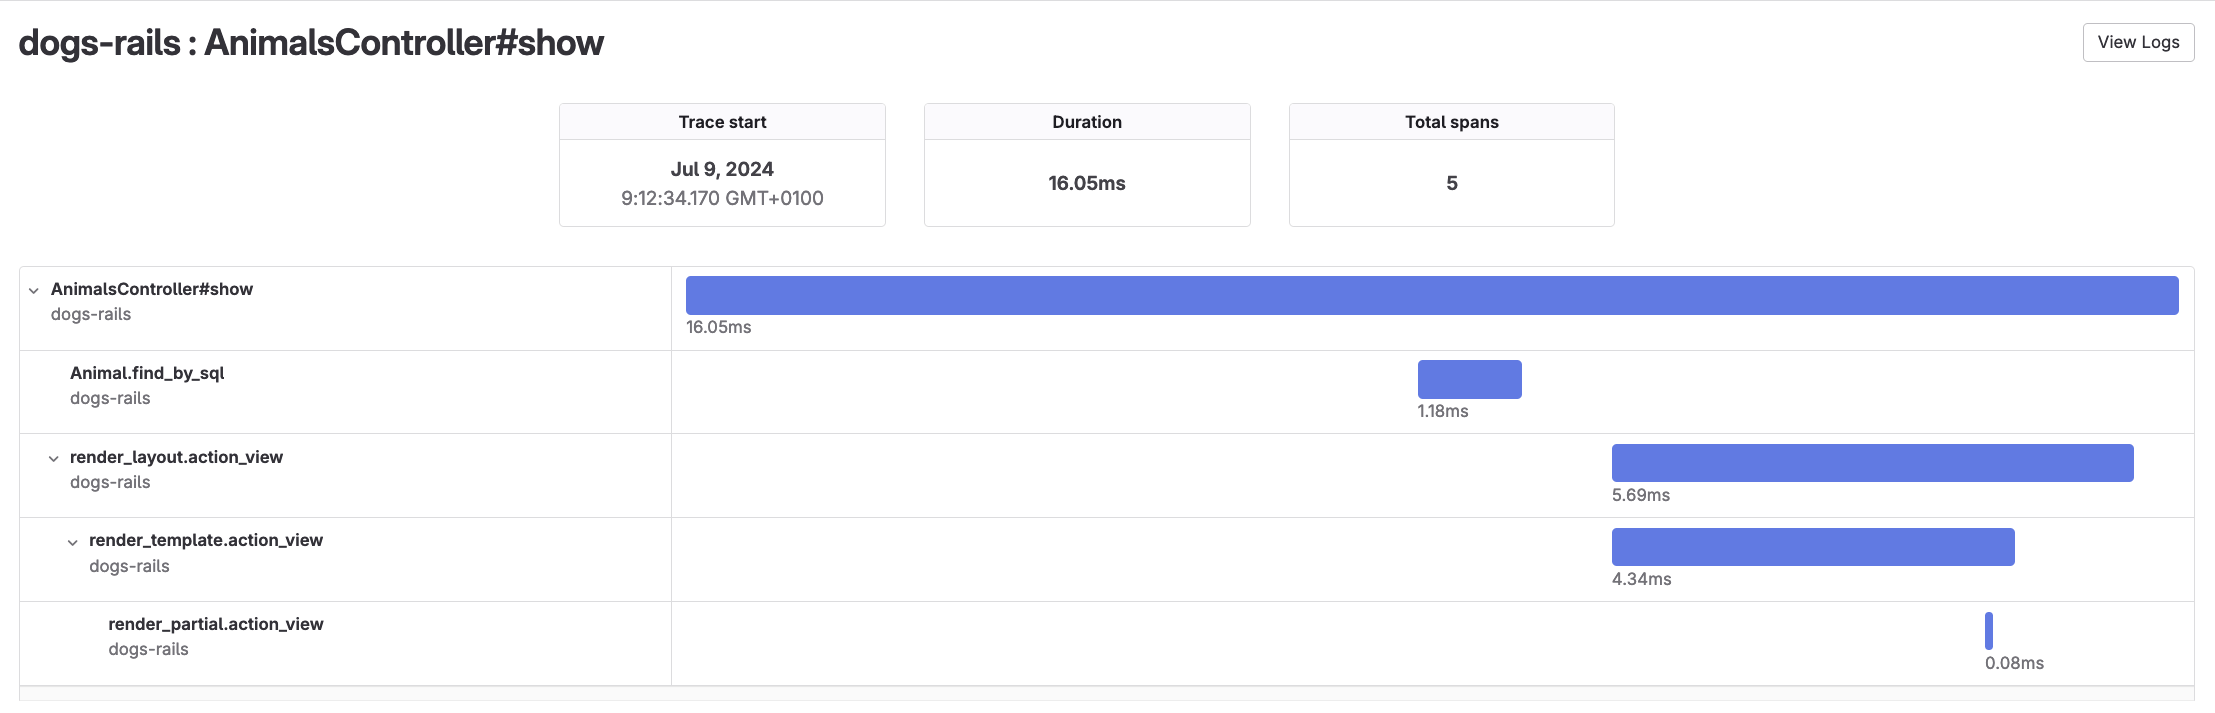This screenshot has width=2215, height=713.
Task: Click the dogs-rails : AnimalsController#show page title
Action: click(x=311, y=43)
